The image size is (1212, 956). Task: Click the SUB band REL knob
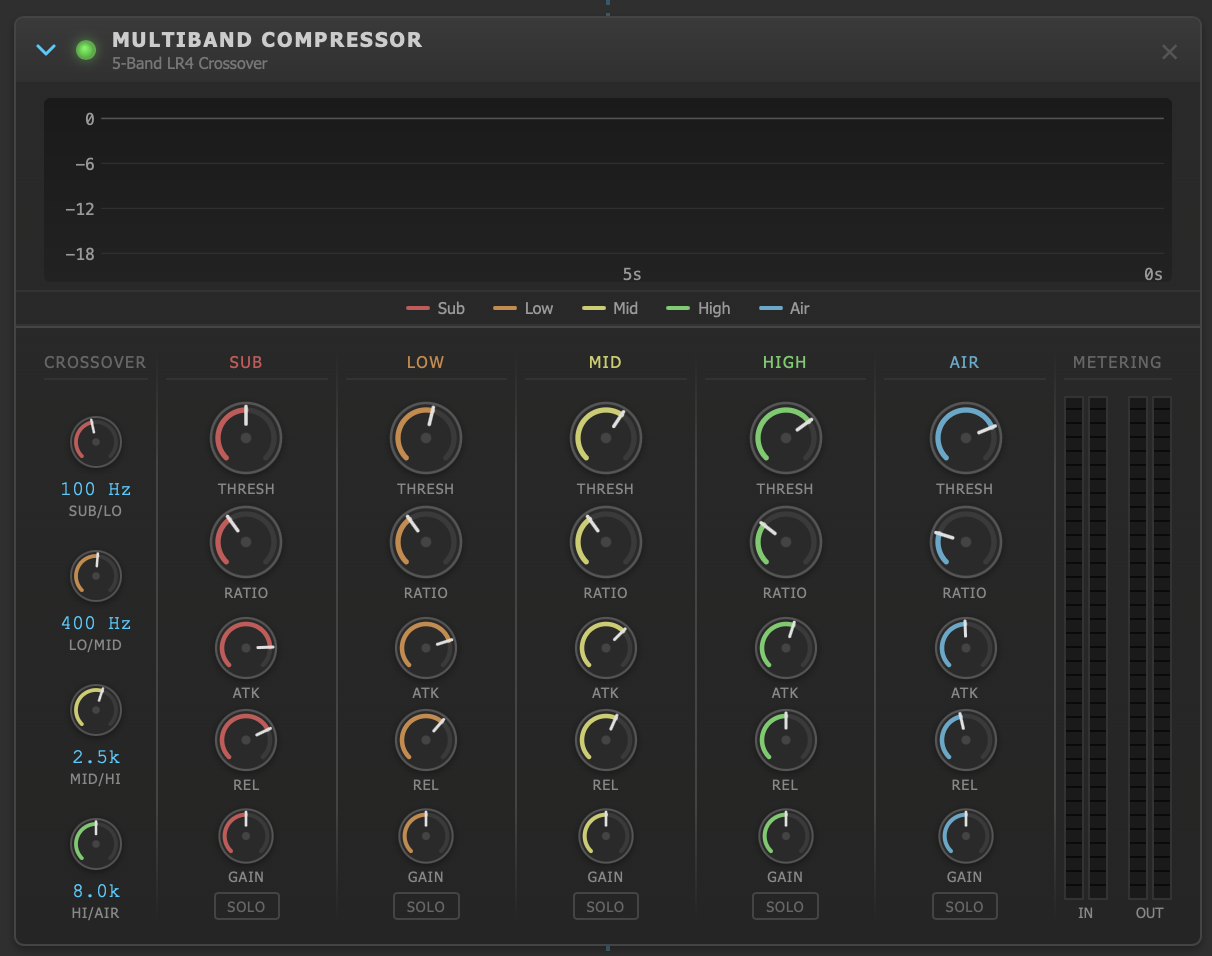click(246, 740)
